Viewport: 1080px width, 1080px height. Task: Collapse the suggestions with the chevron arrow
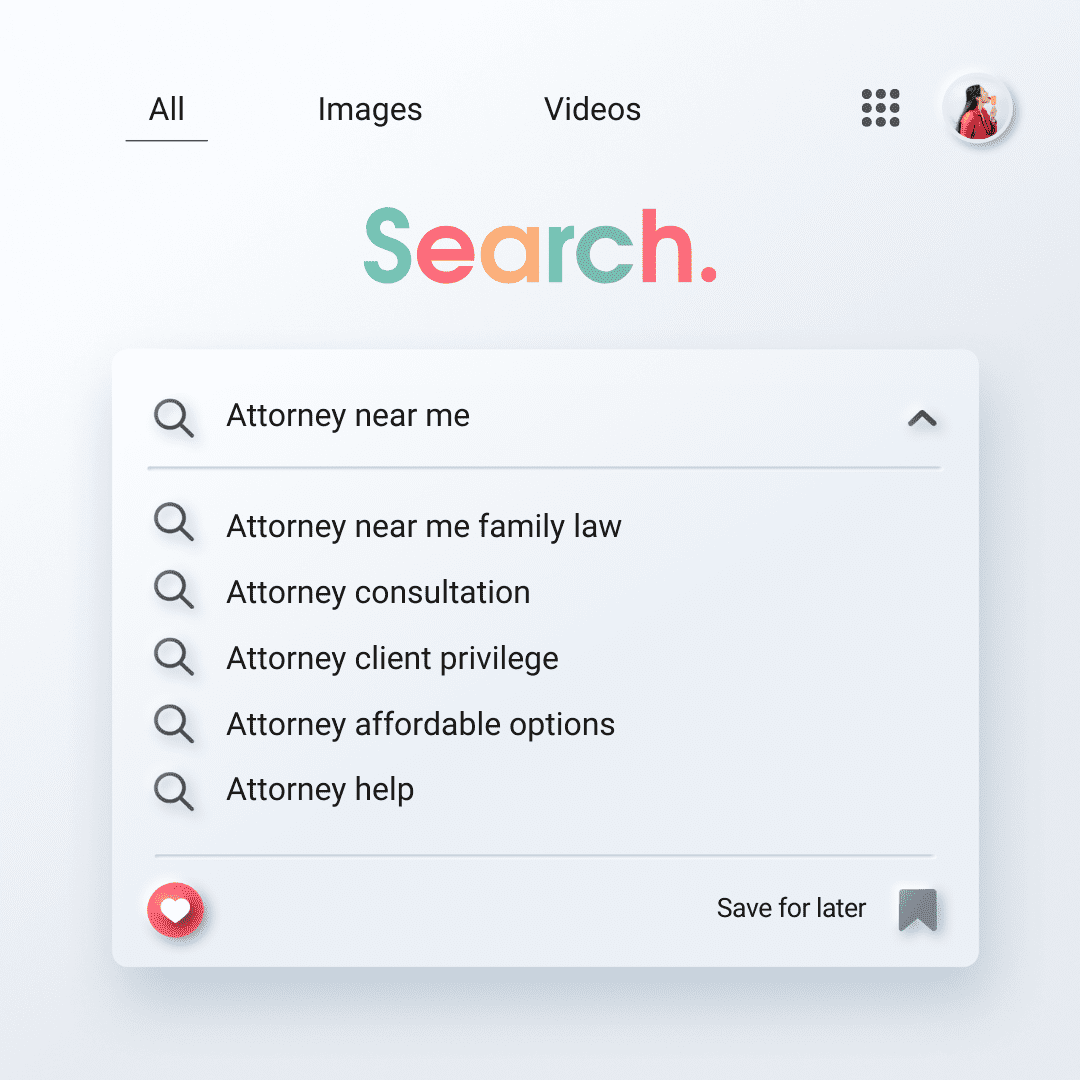921,418
